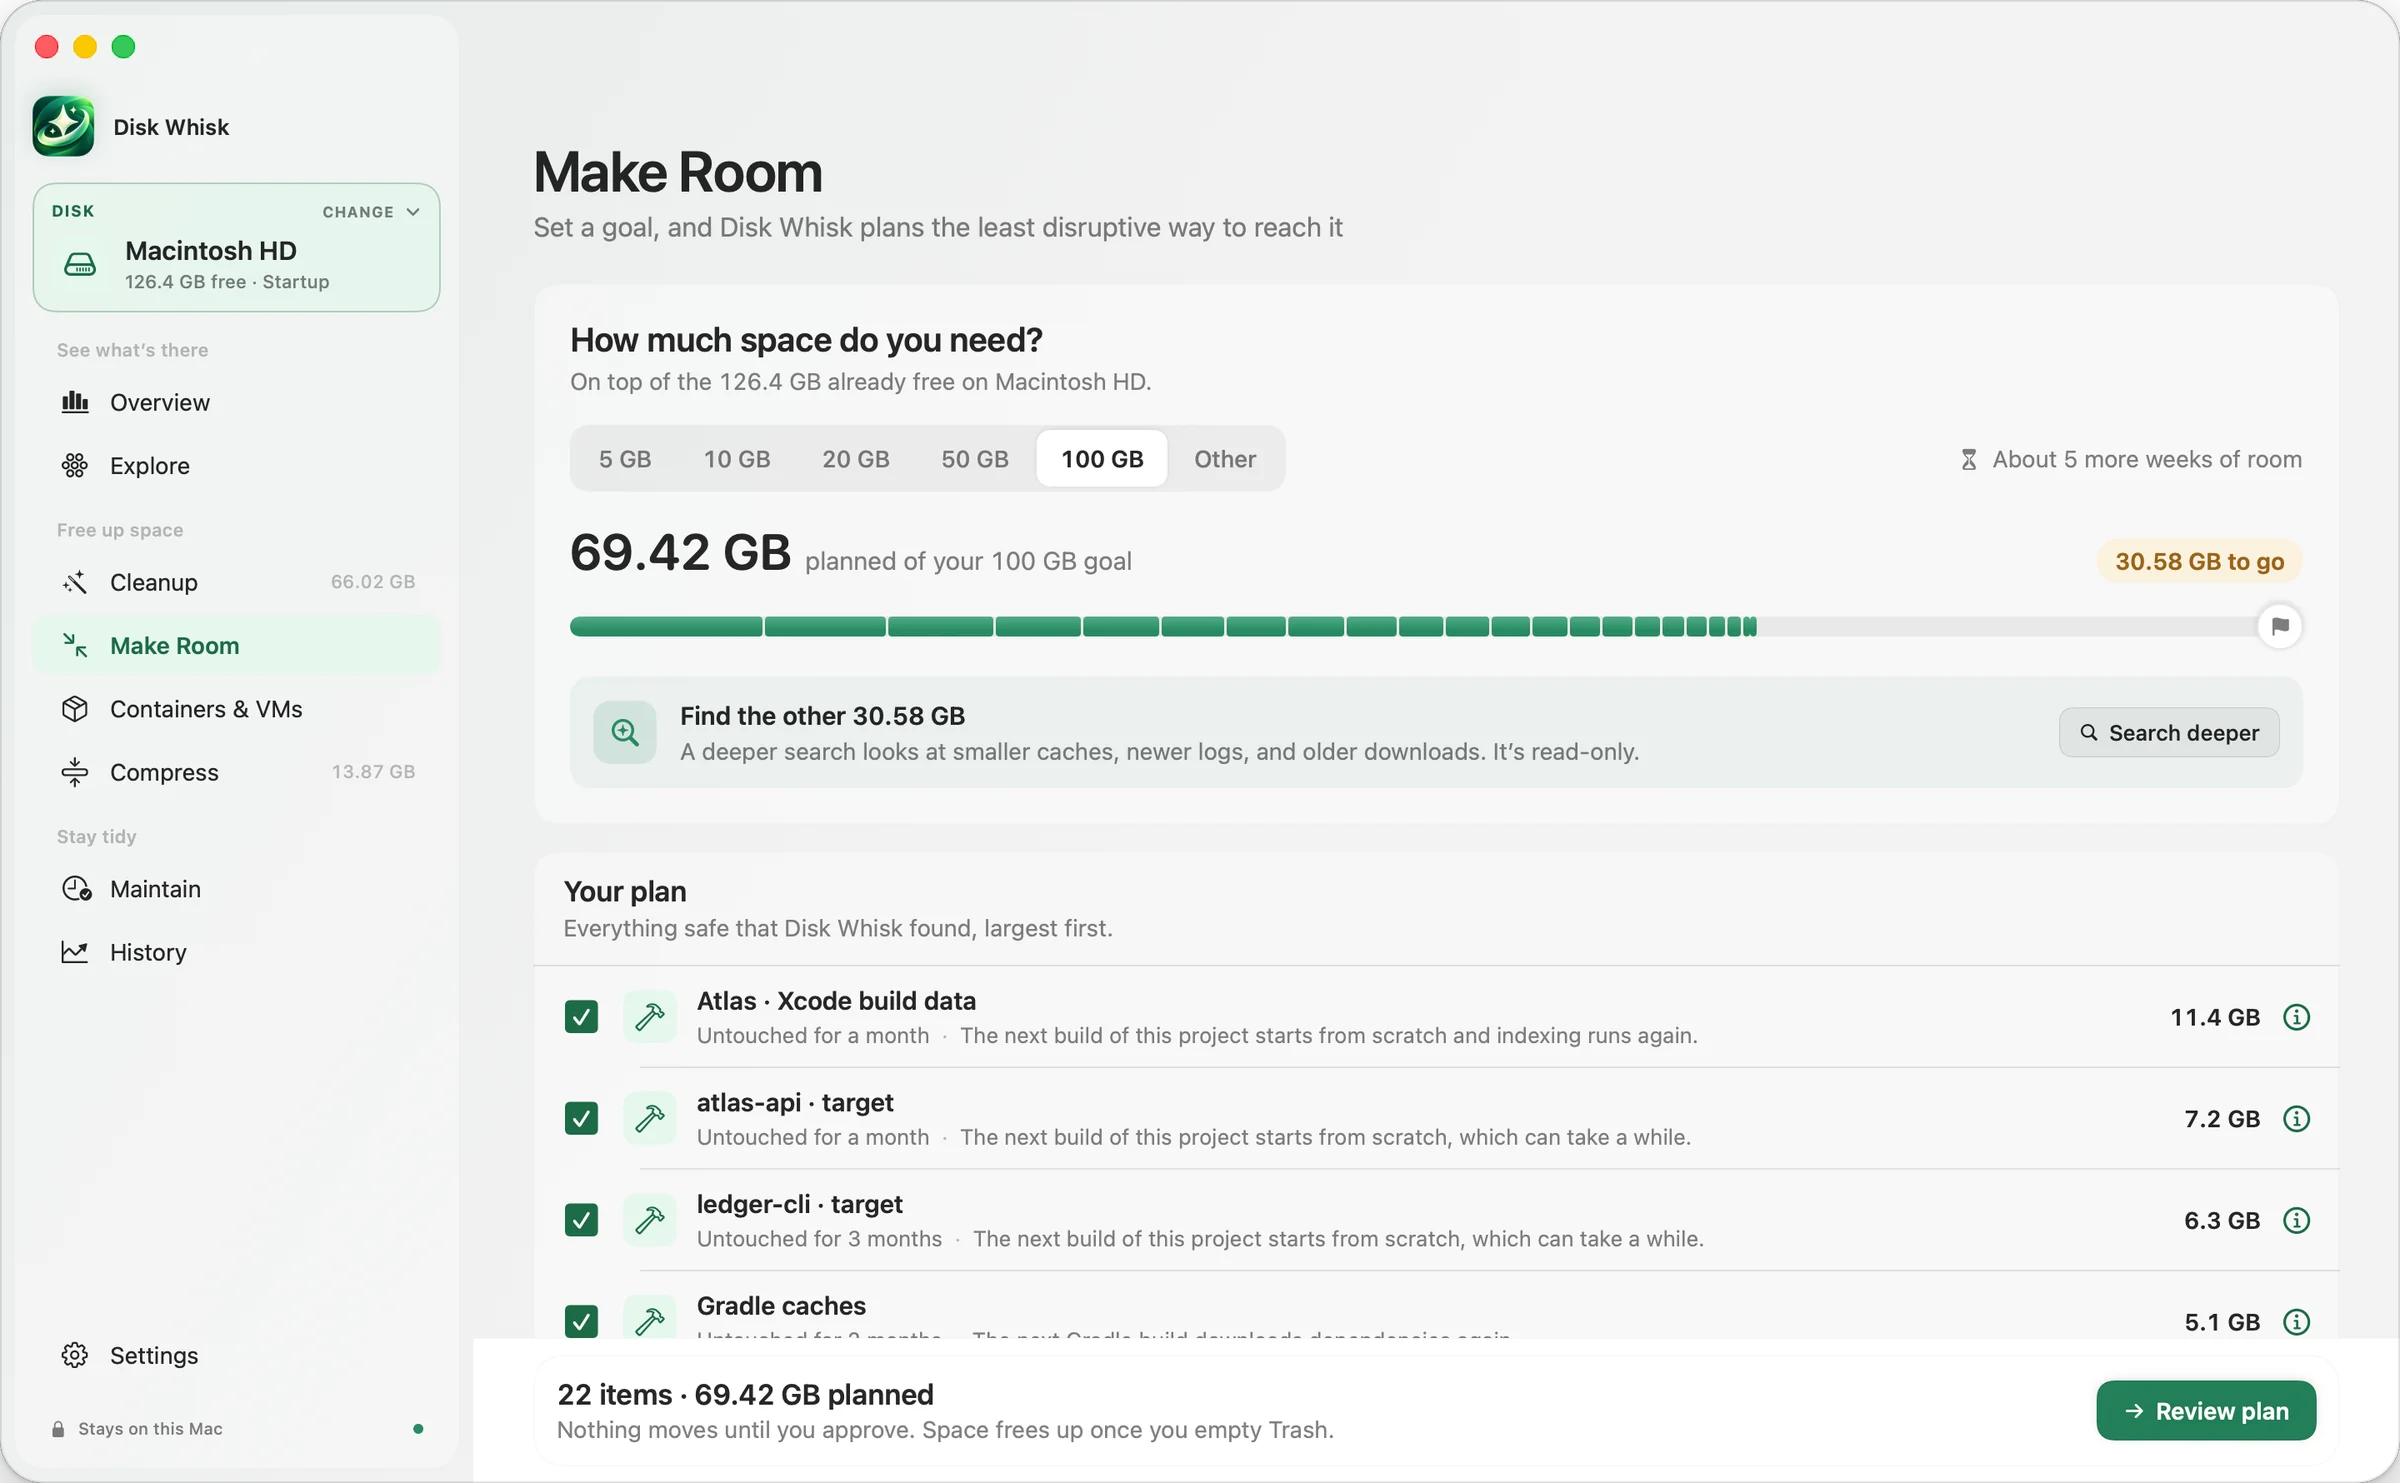
Task: Show info for ledger-cli target
Action: click(x=2297, y=1220)
